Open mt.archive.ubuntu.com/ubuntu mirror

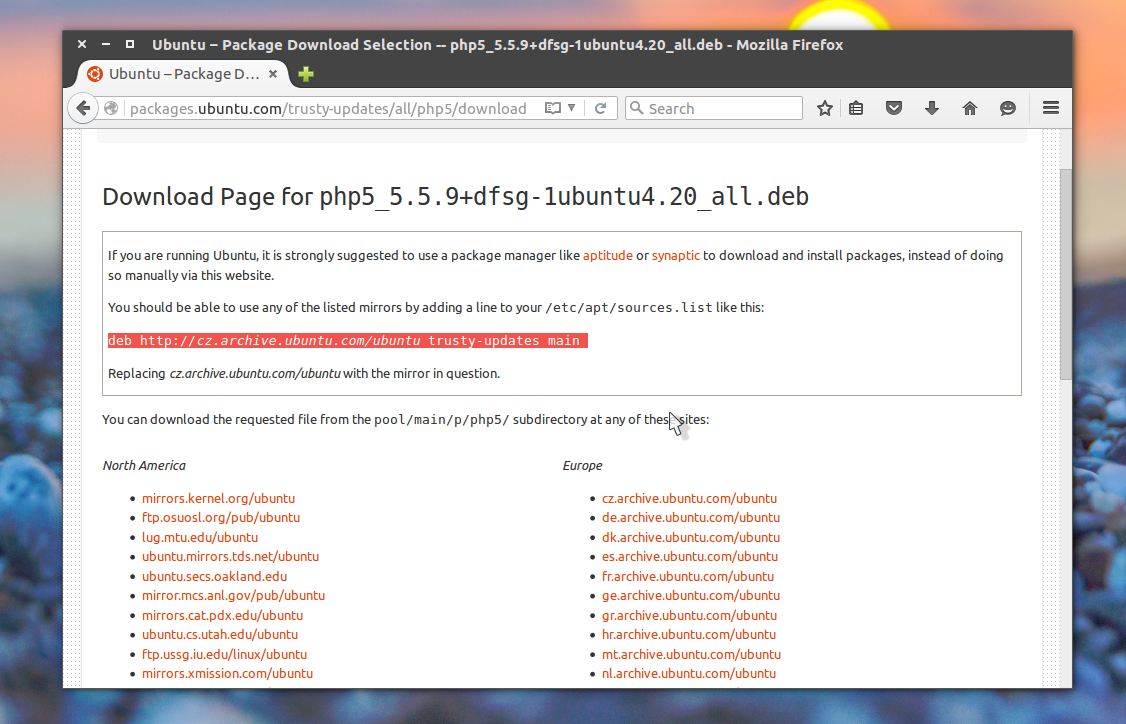coord(692,654)
